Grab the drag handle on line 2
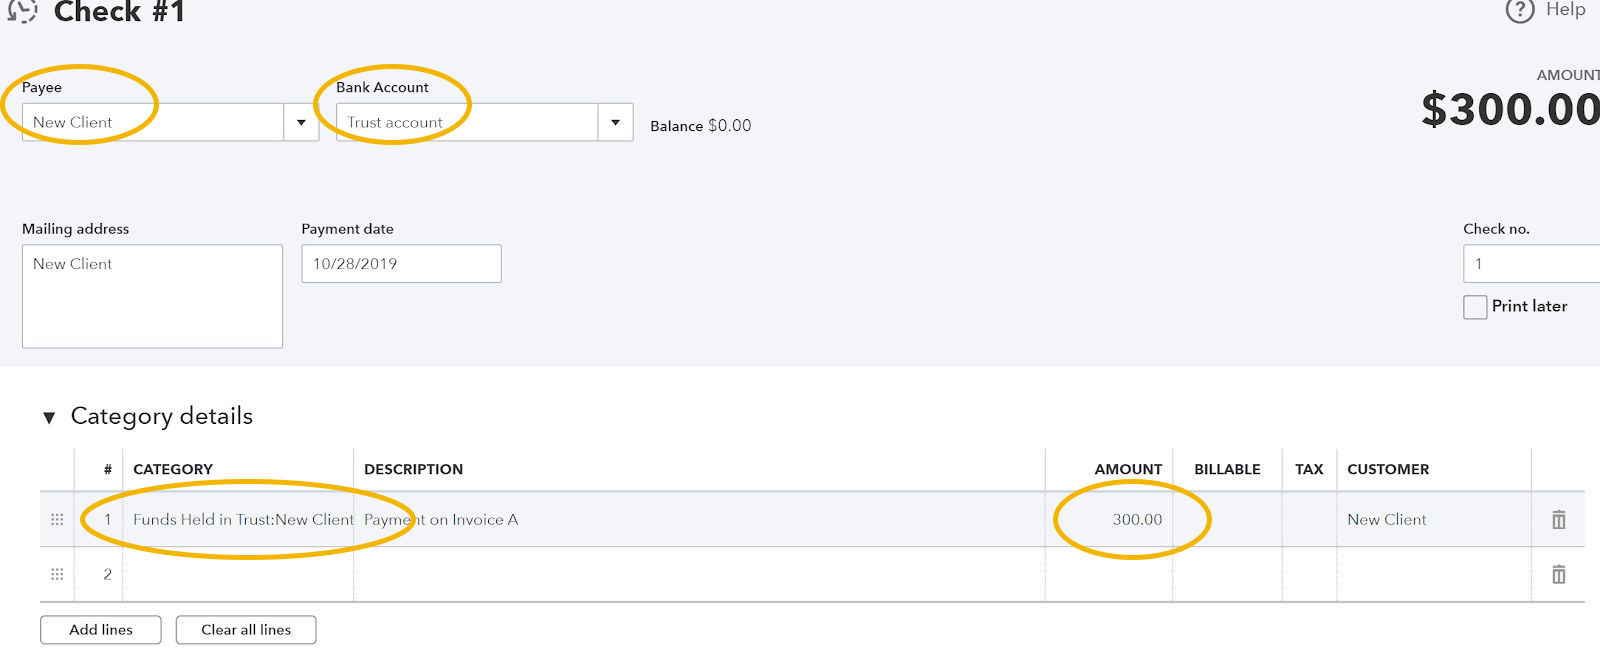This screenshot has height=653, width=1600. (57, 573)
